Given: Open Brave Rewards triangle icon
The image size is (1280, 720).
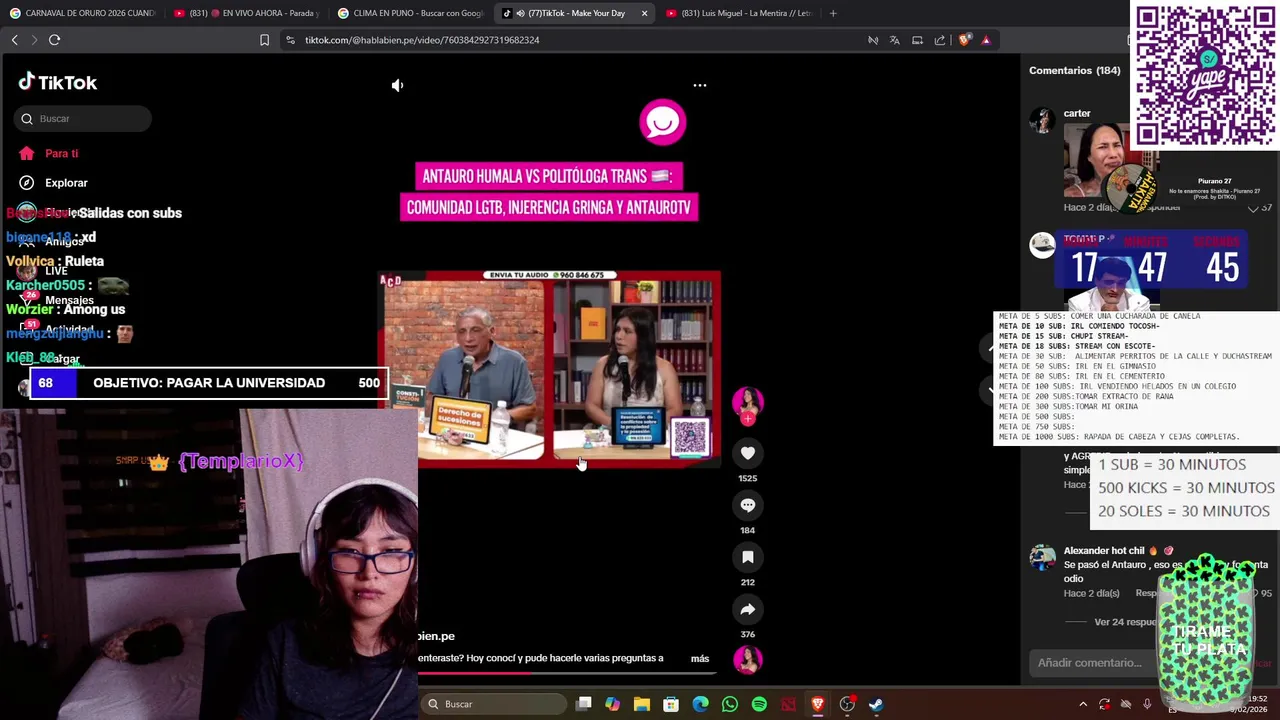Looking at the screenshot, I should coord(986,40).
